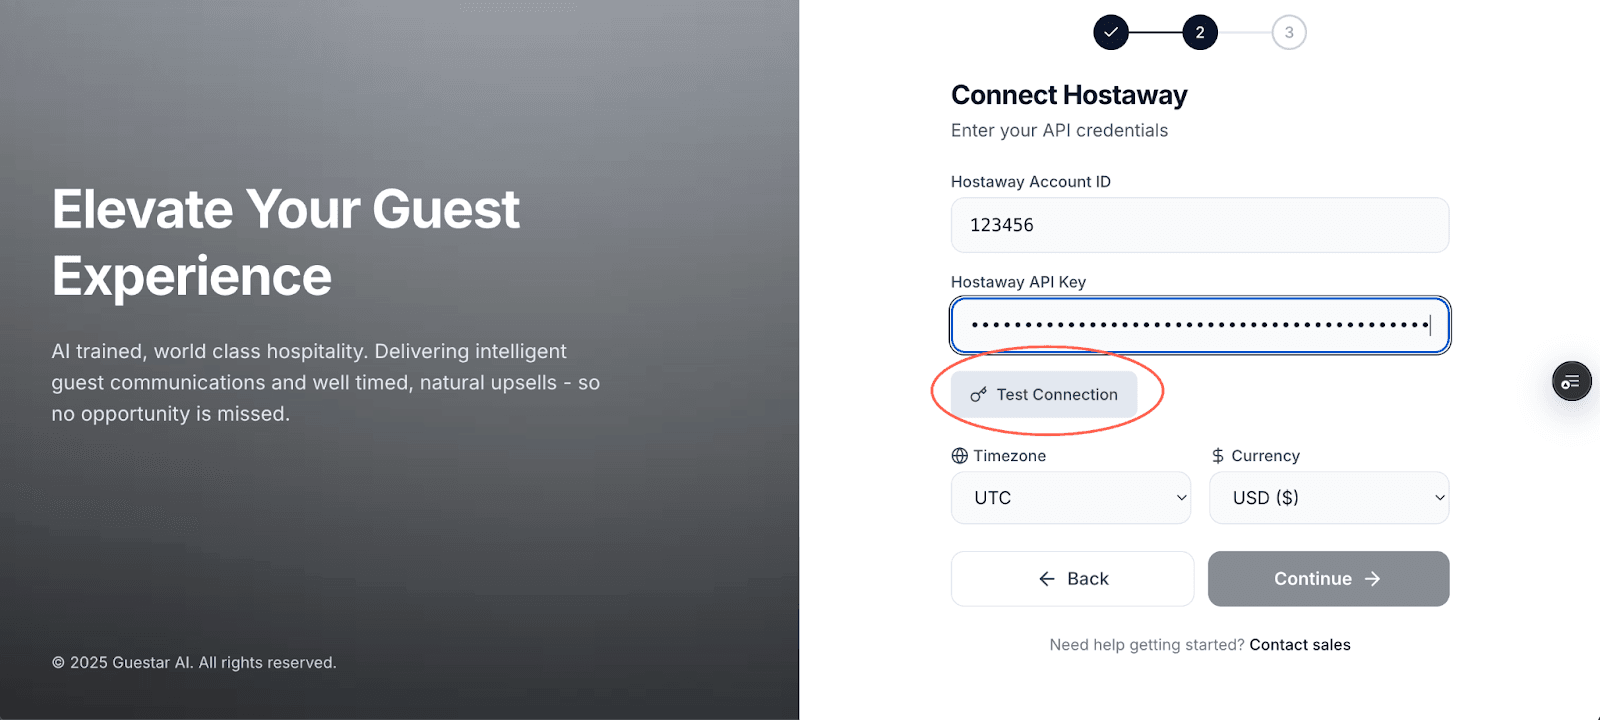Click the Connect Hostaway heading

pos(1068,94)
